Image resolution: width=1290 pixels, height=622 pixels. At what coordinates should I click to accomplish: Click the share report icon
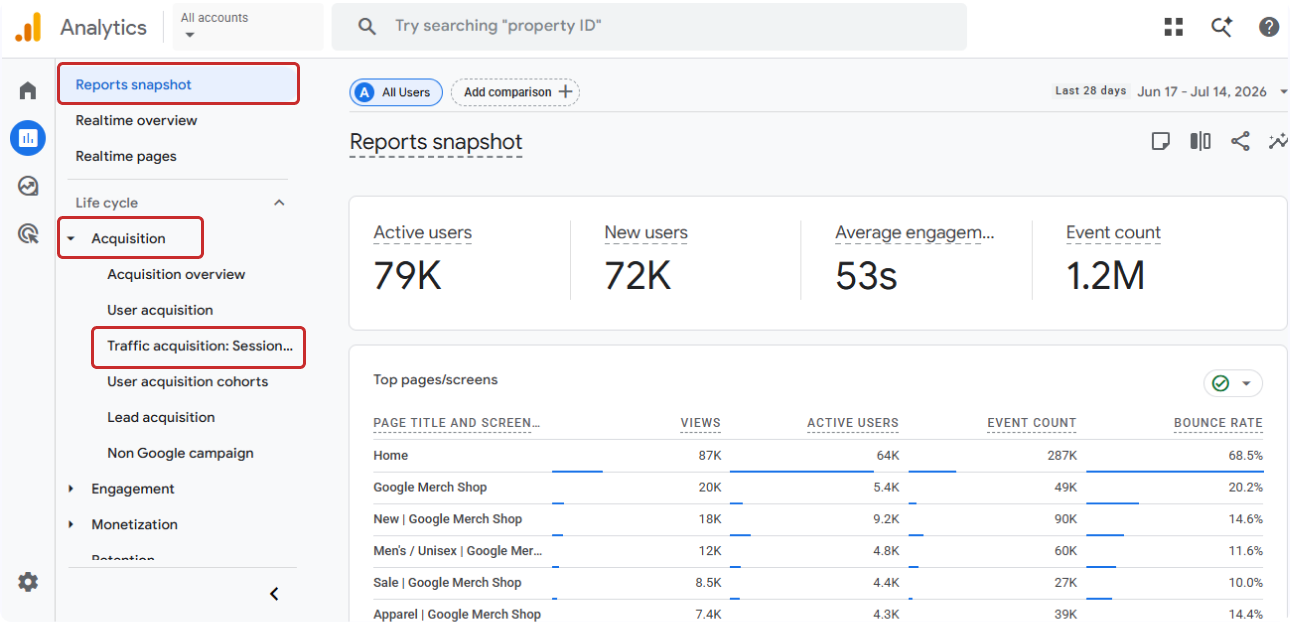click(1240, 141)
